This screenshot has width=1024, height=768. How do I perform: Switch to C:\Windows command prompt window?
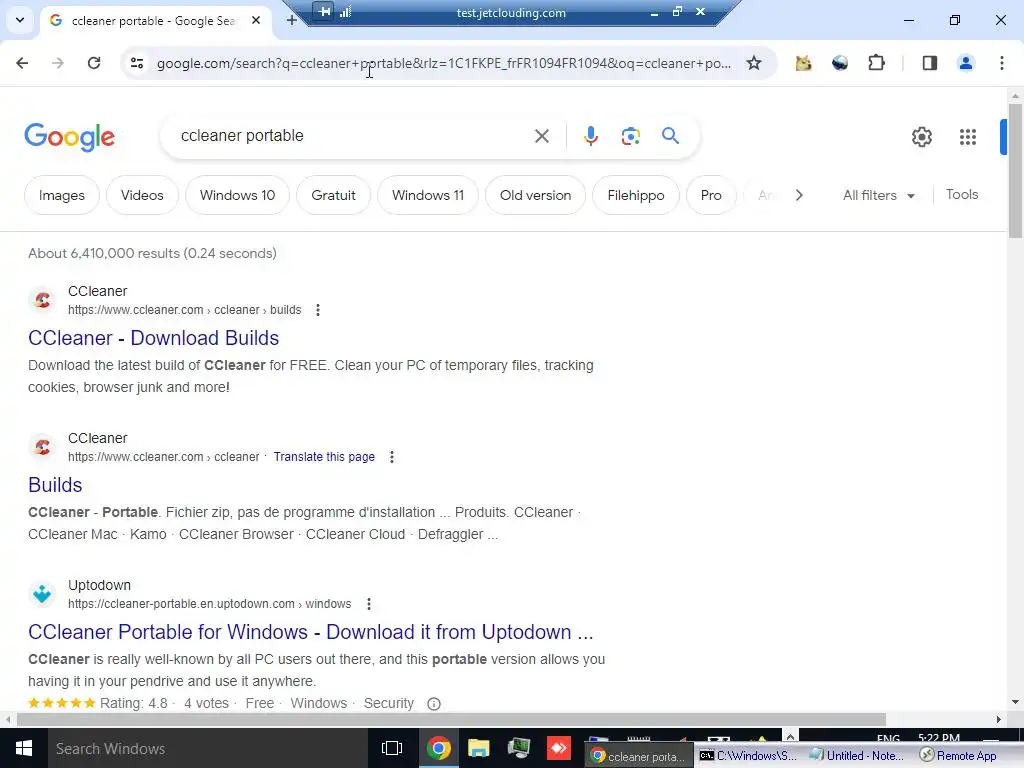[x=749, y=756]
